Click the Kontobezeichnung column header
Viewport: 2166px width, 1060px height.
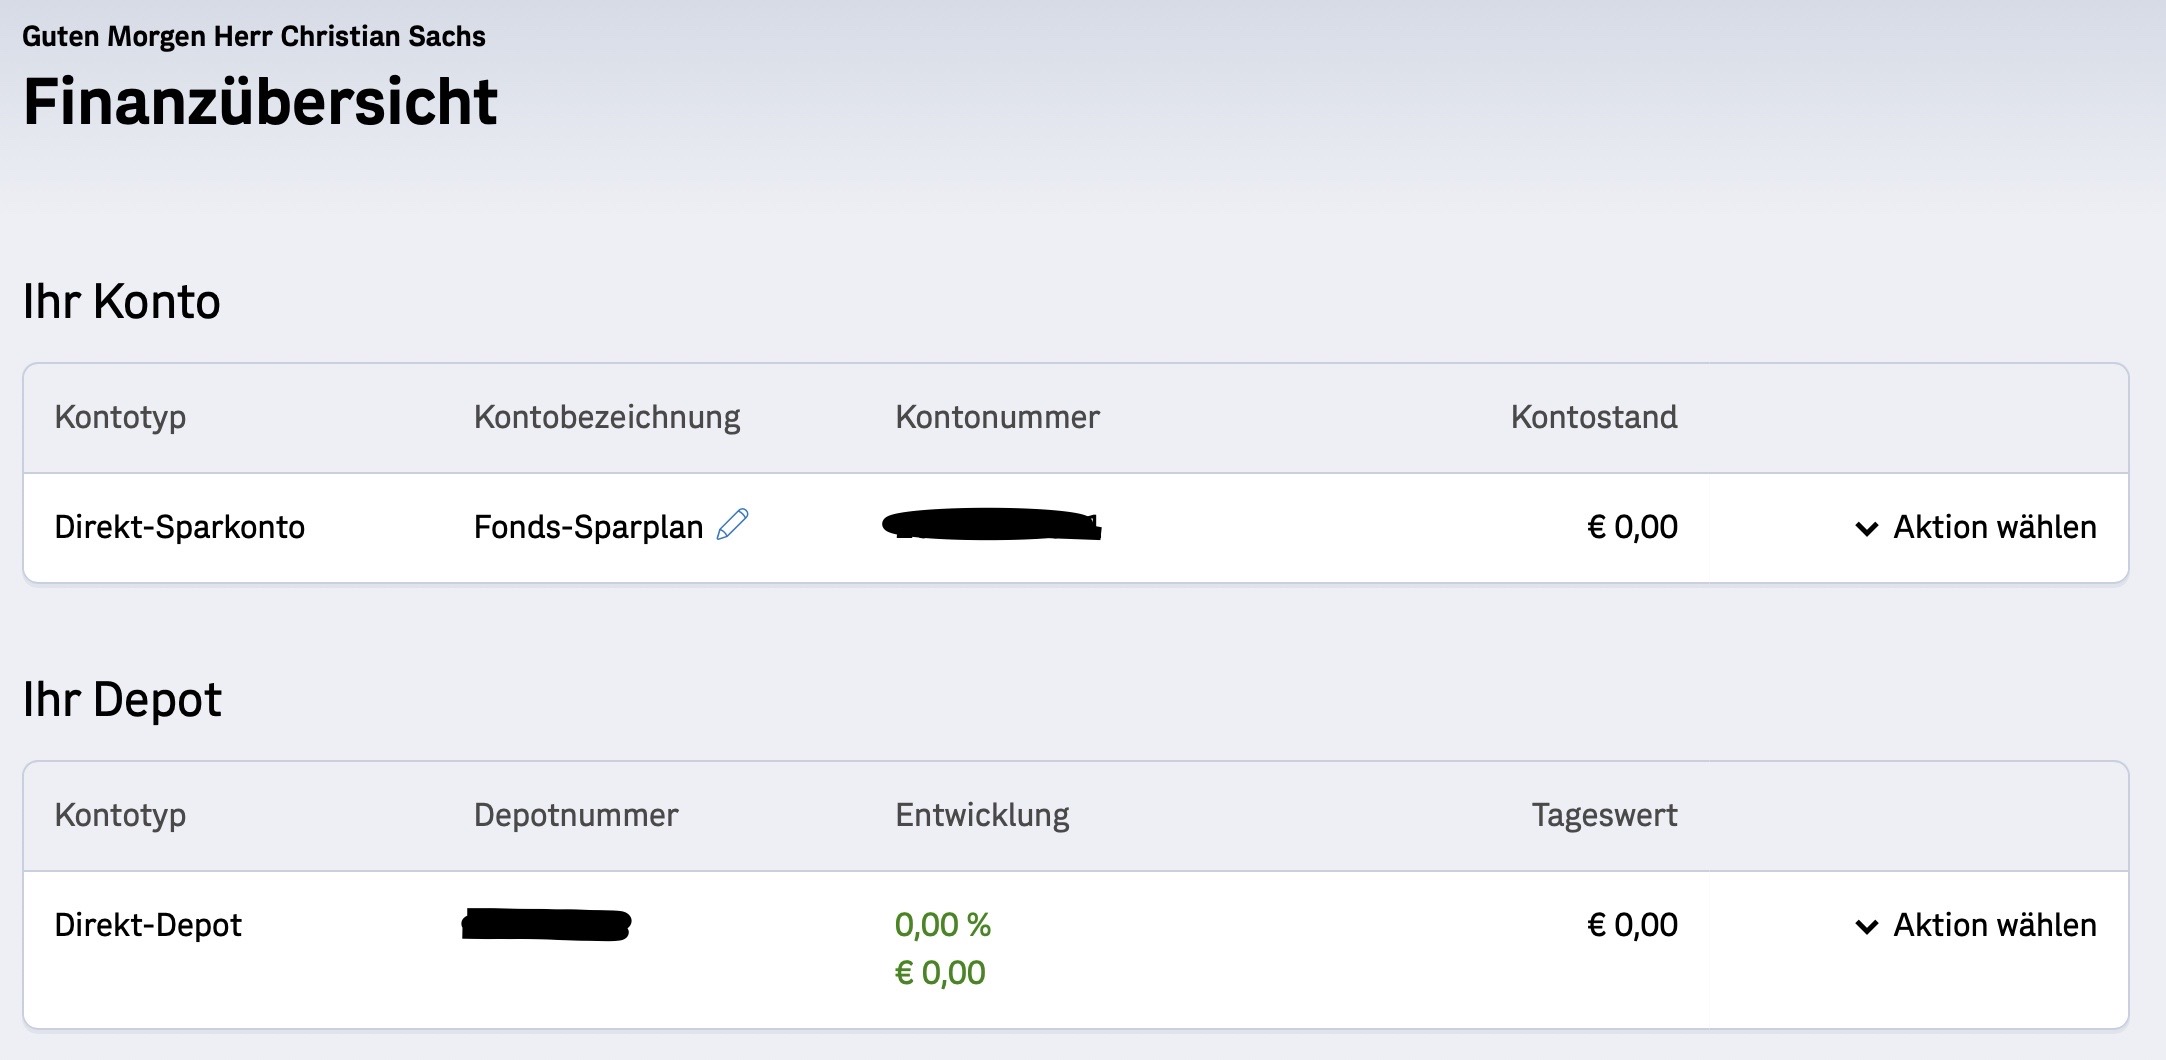pos(607,417)
